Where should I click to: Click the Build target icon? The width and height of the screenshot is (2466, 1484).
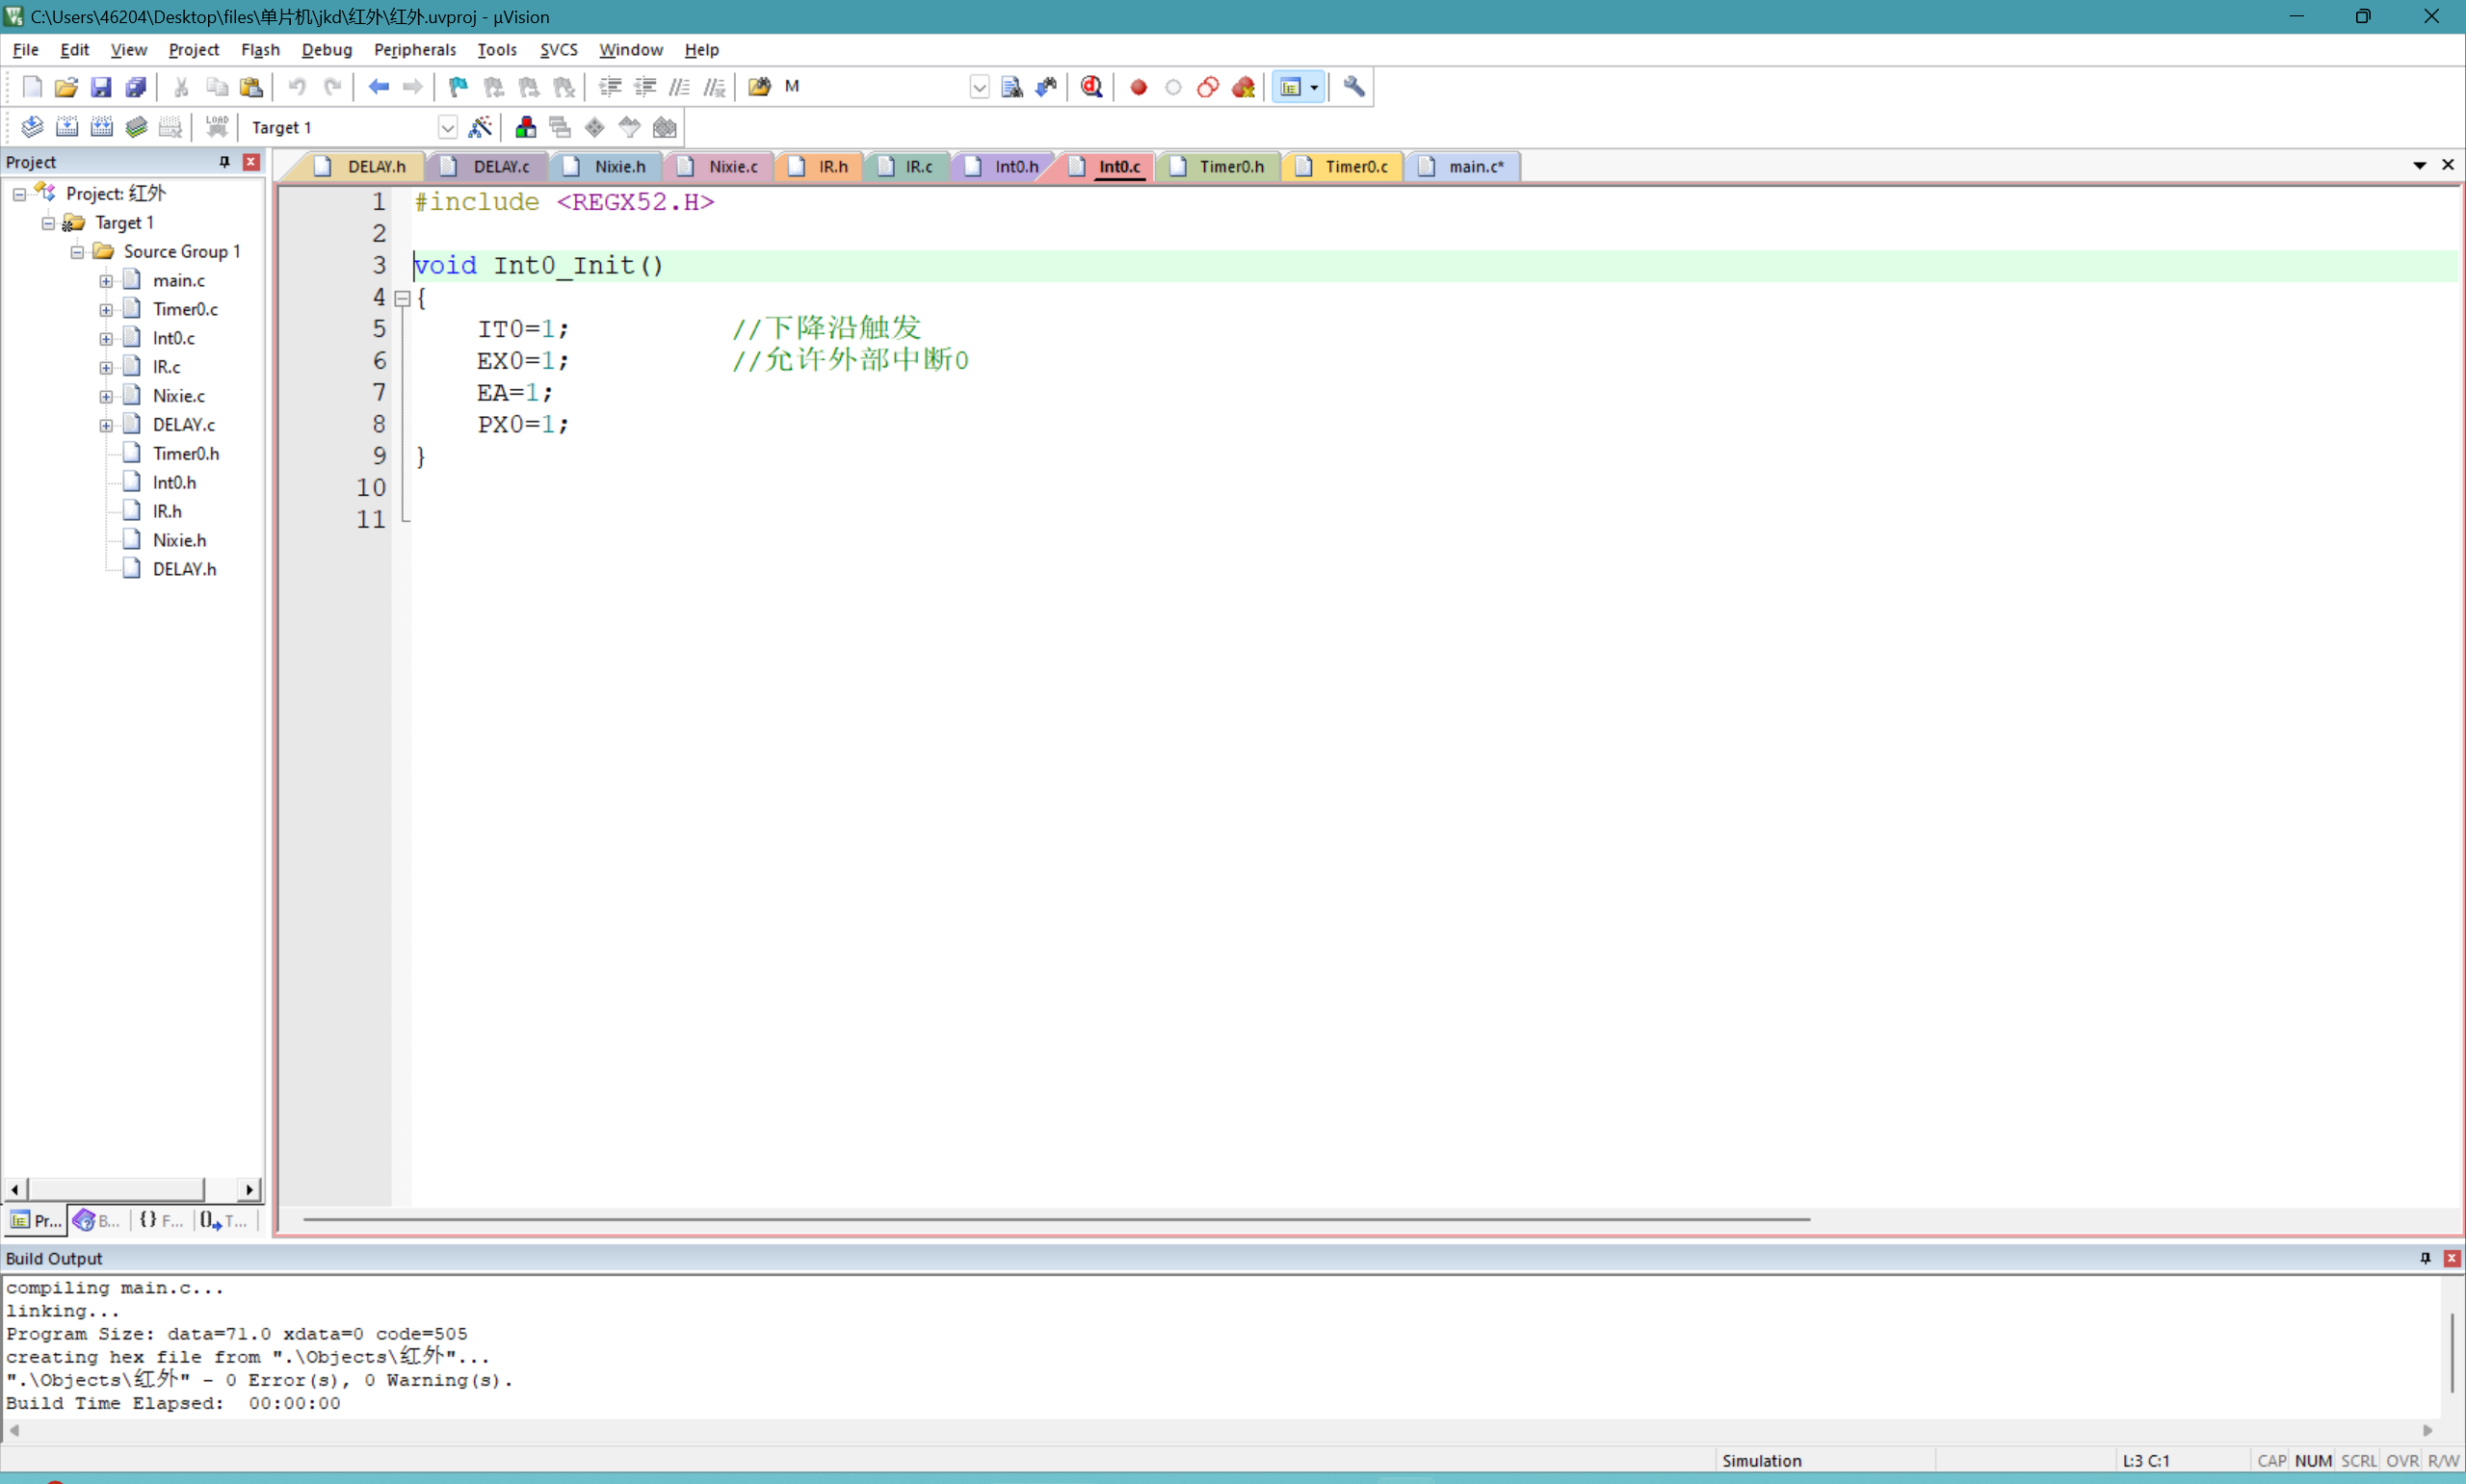click(x=67, y=127)
